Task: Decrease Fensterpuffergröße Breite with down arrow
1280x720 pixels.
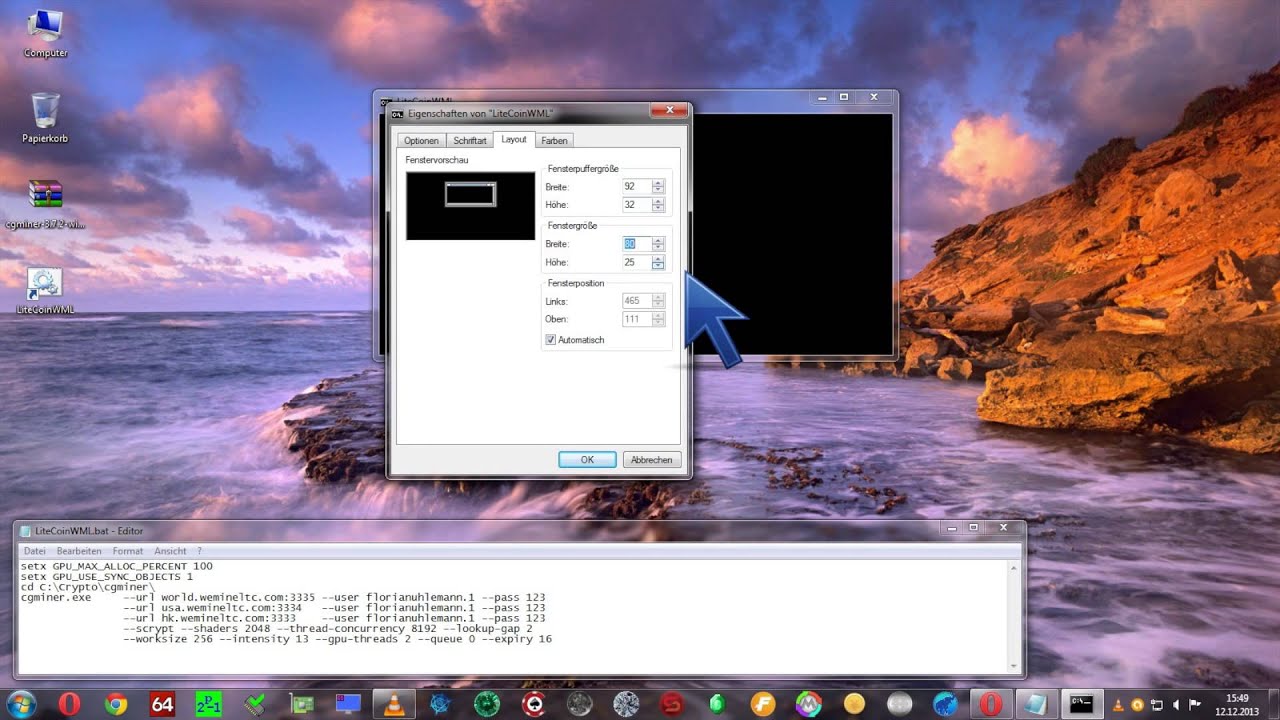Action: pyautogui.click(x=658, y=190)
